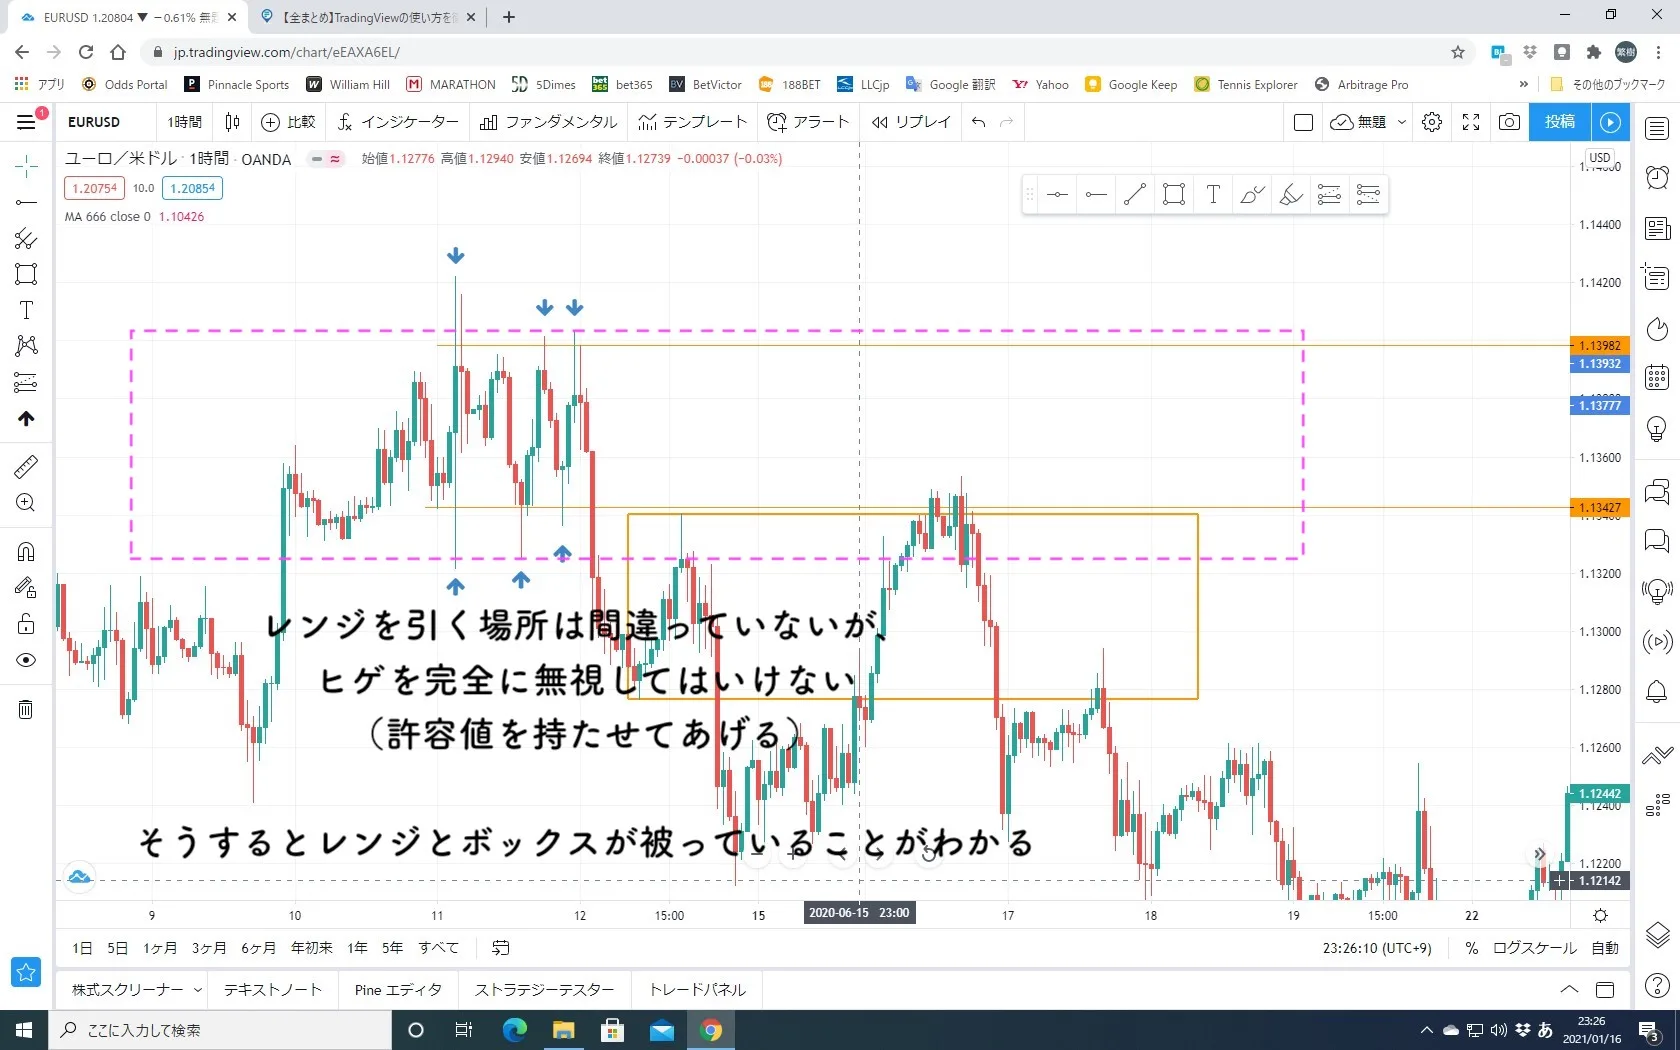
Task: Enter fullscreen mode
Action: [x=1471, y=122]
